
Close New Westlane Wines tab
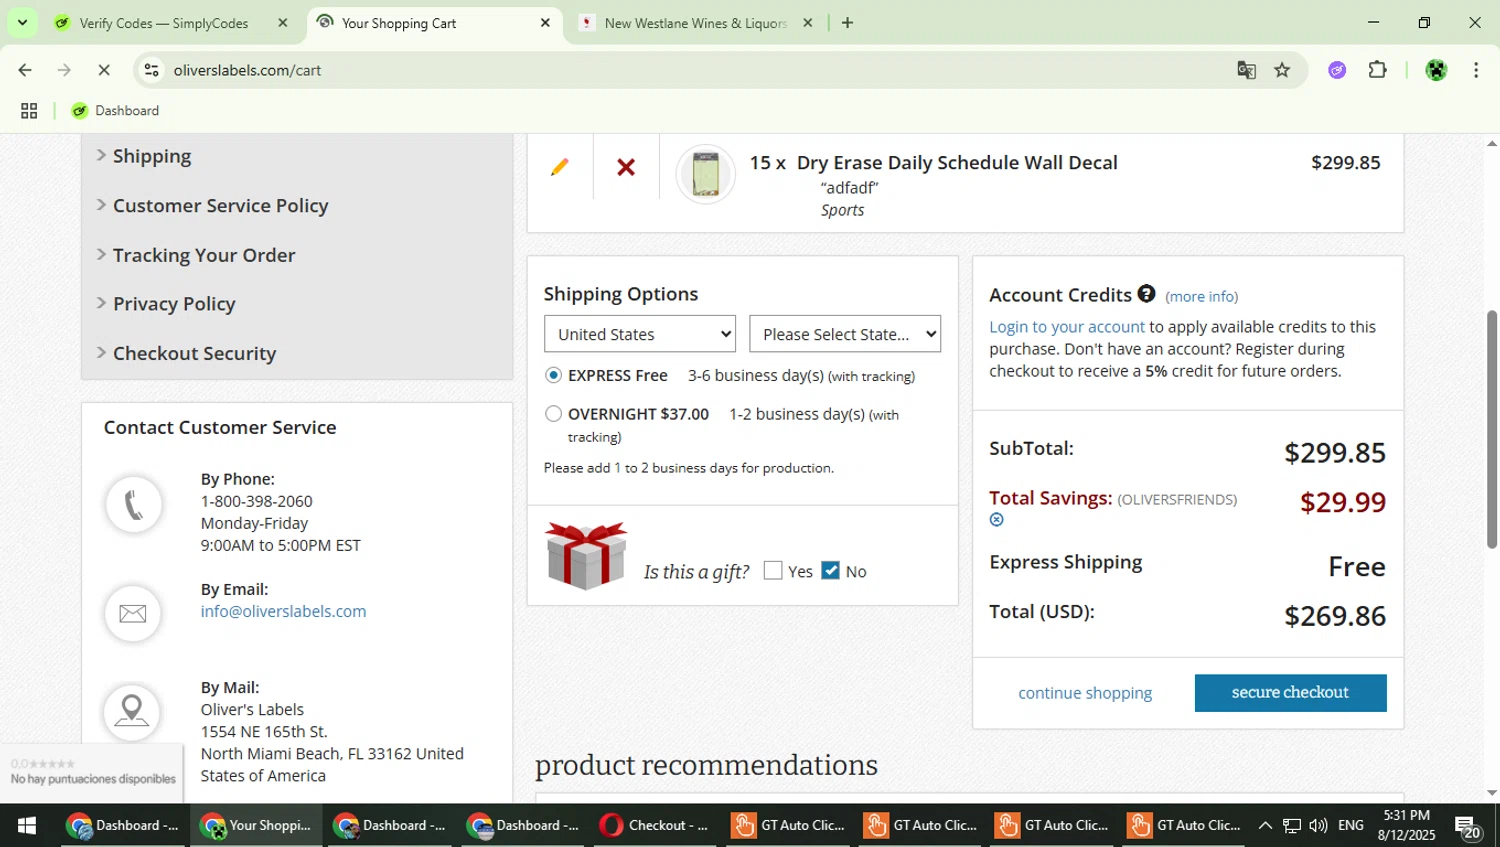[x=808, y=23]
